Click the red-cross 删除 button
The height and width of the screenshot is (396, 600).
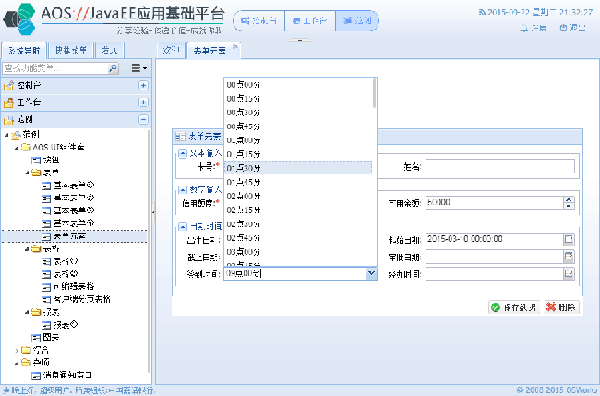(562, 307)
